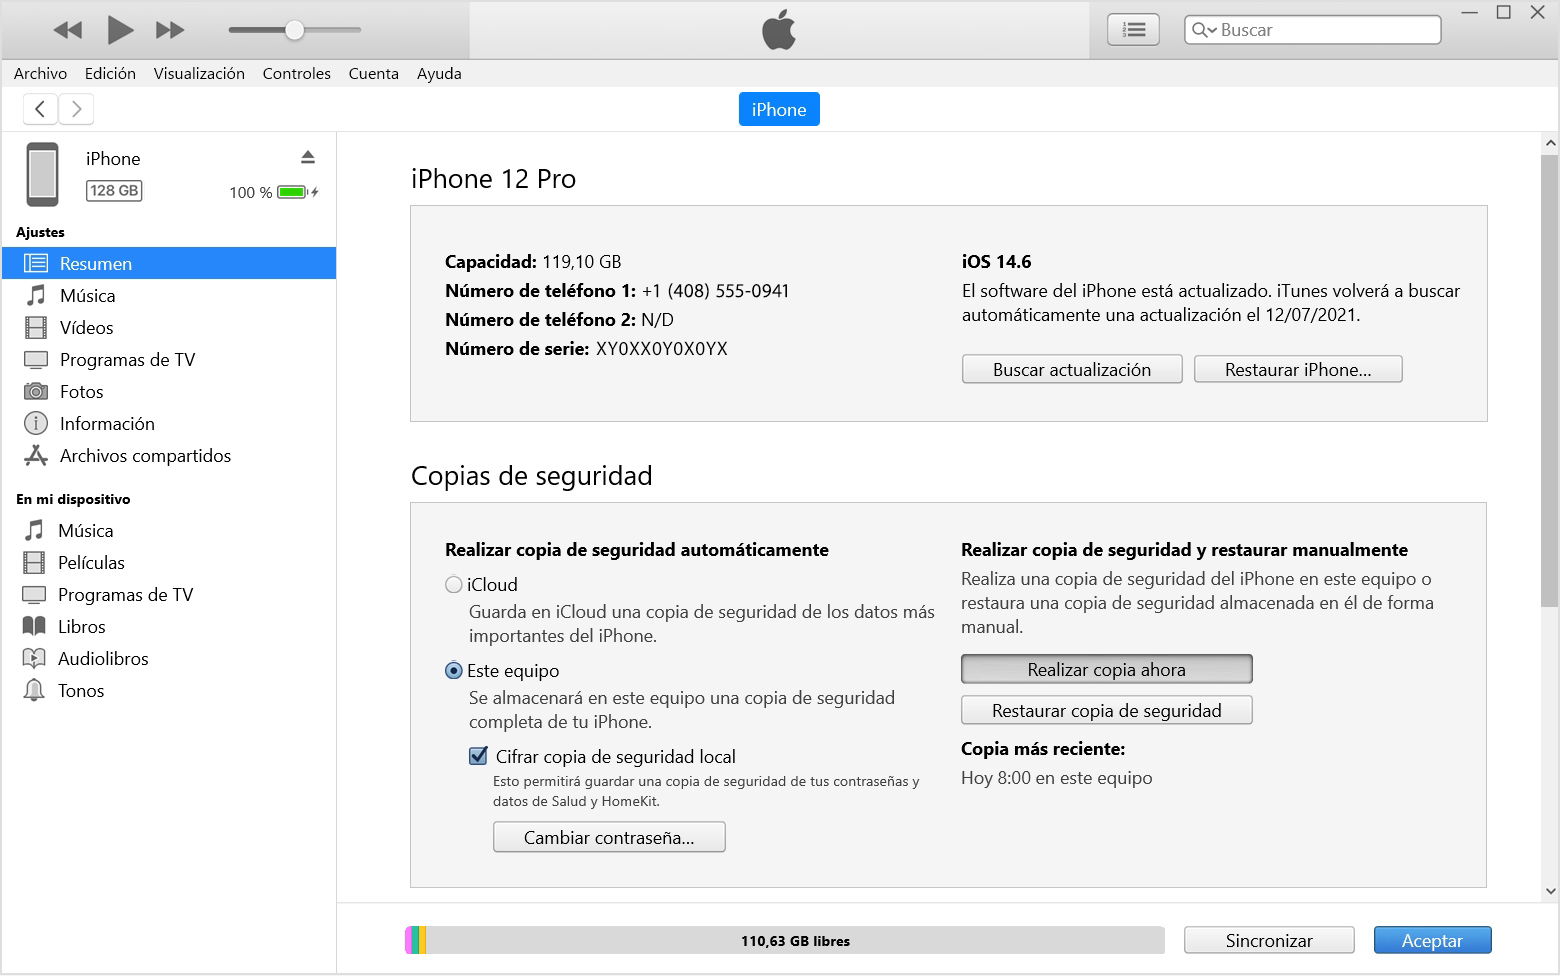Click the Películas film icon
Image resolution: width=1560 pixels, height=976 pixels.
tap(34, 562)
